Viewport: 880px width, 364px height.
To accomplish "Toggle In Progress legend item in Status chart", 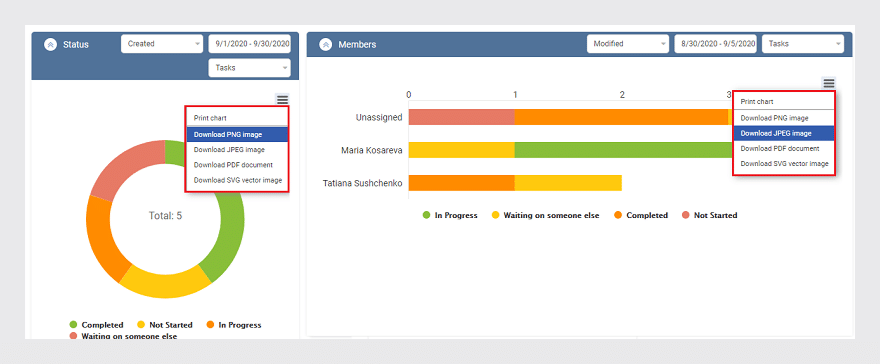I will pos(234,325).
